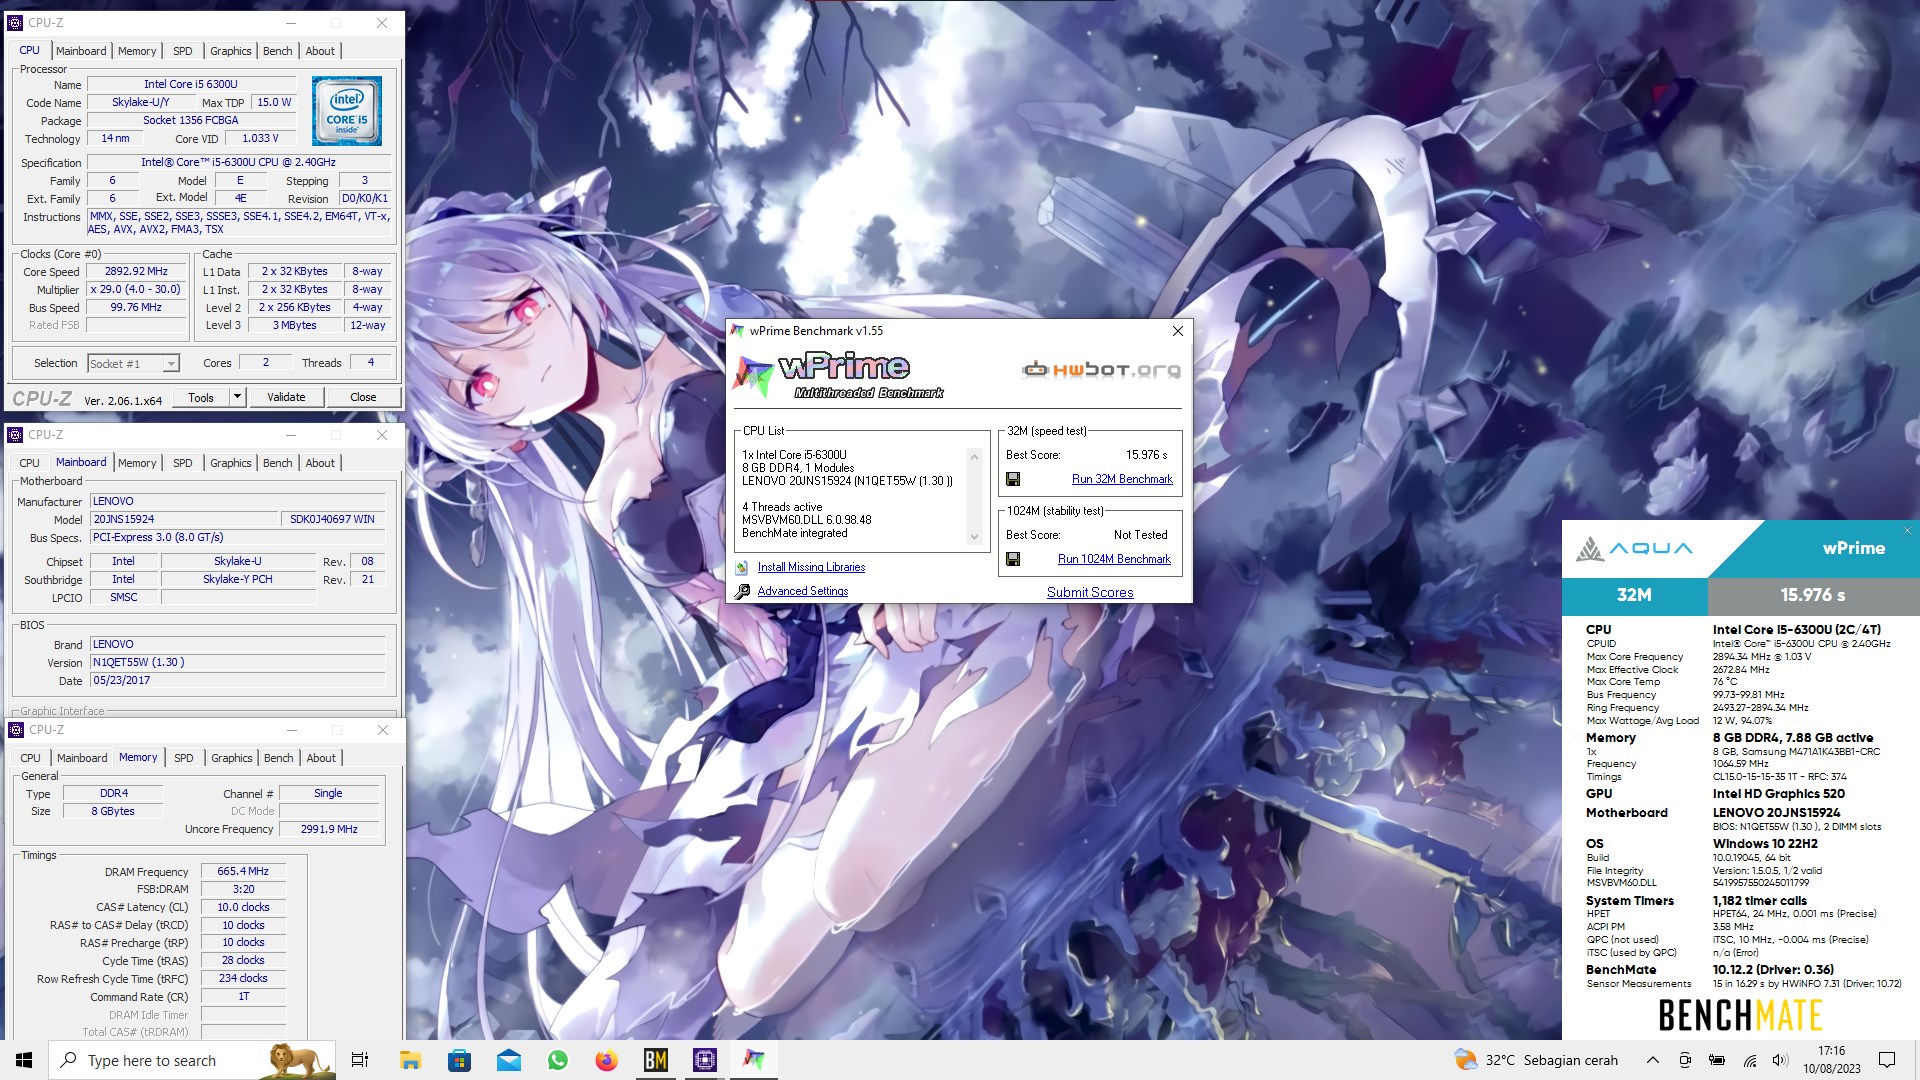Click the Install Missing Libraries icon
This screenshot has height=1080, width=1920.
742,567
